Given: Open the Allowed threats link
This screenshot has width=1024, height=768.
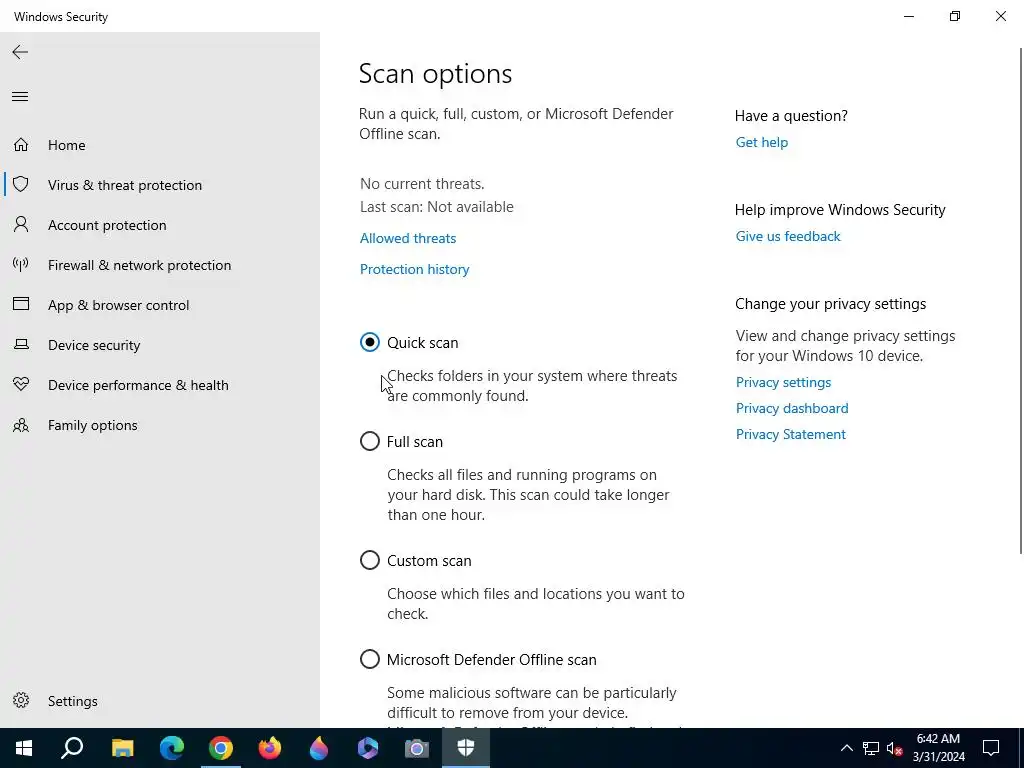Looking at the screenshot, I should [x=408, y=238].
